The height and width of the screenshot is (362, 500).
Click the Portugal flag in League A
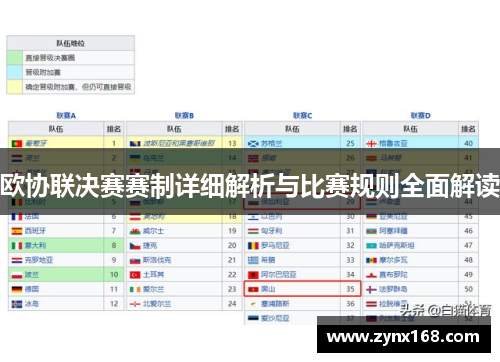click(17, 144)
